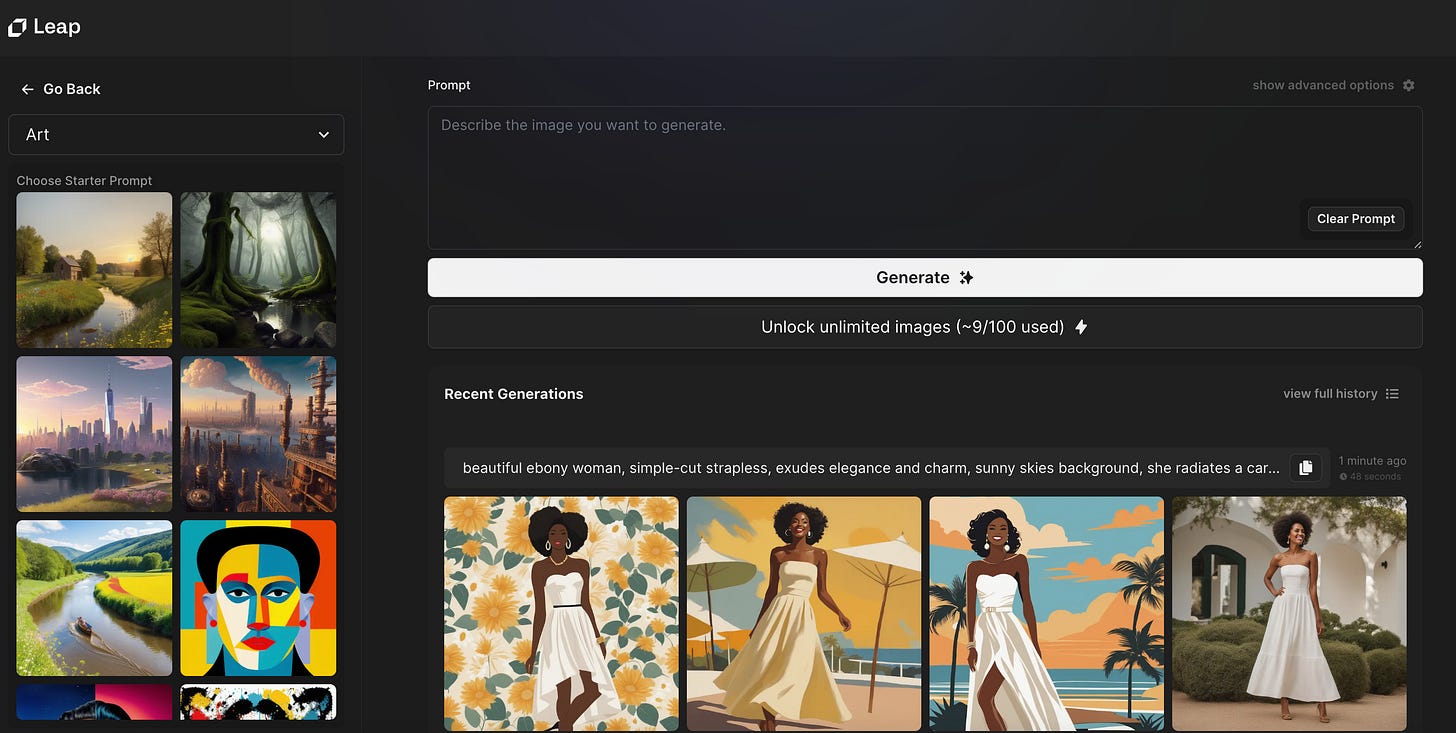1456x733 pixels.
Task: Select the paint splatter abstract starter prompt
Action: [258, 702]
